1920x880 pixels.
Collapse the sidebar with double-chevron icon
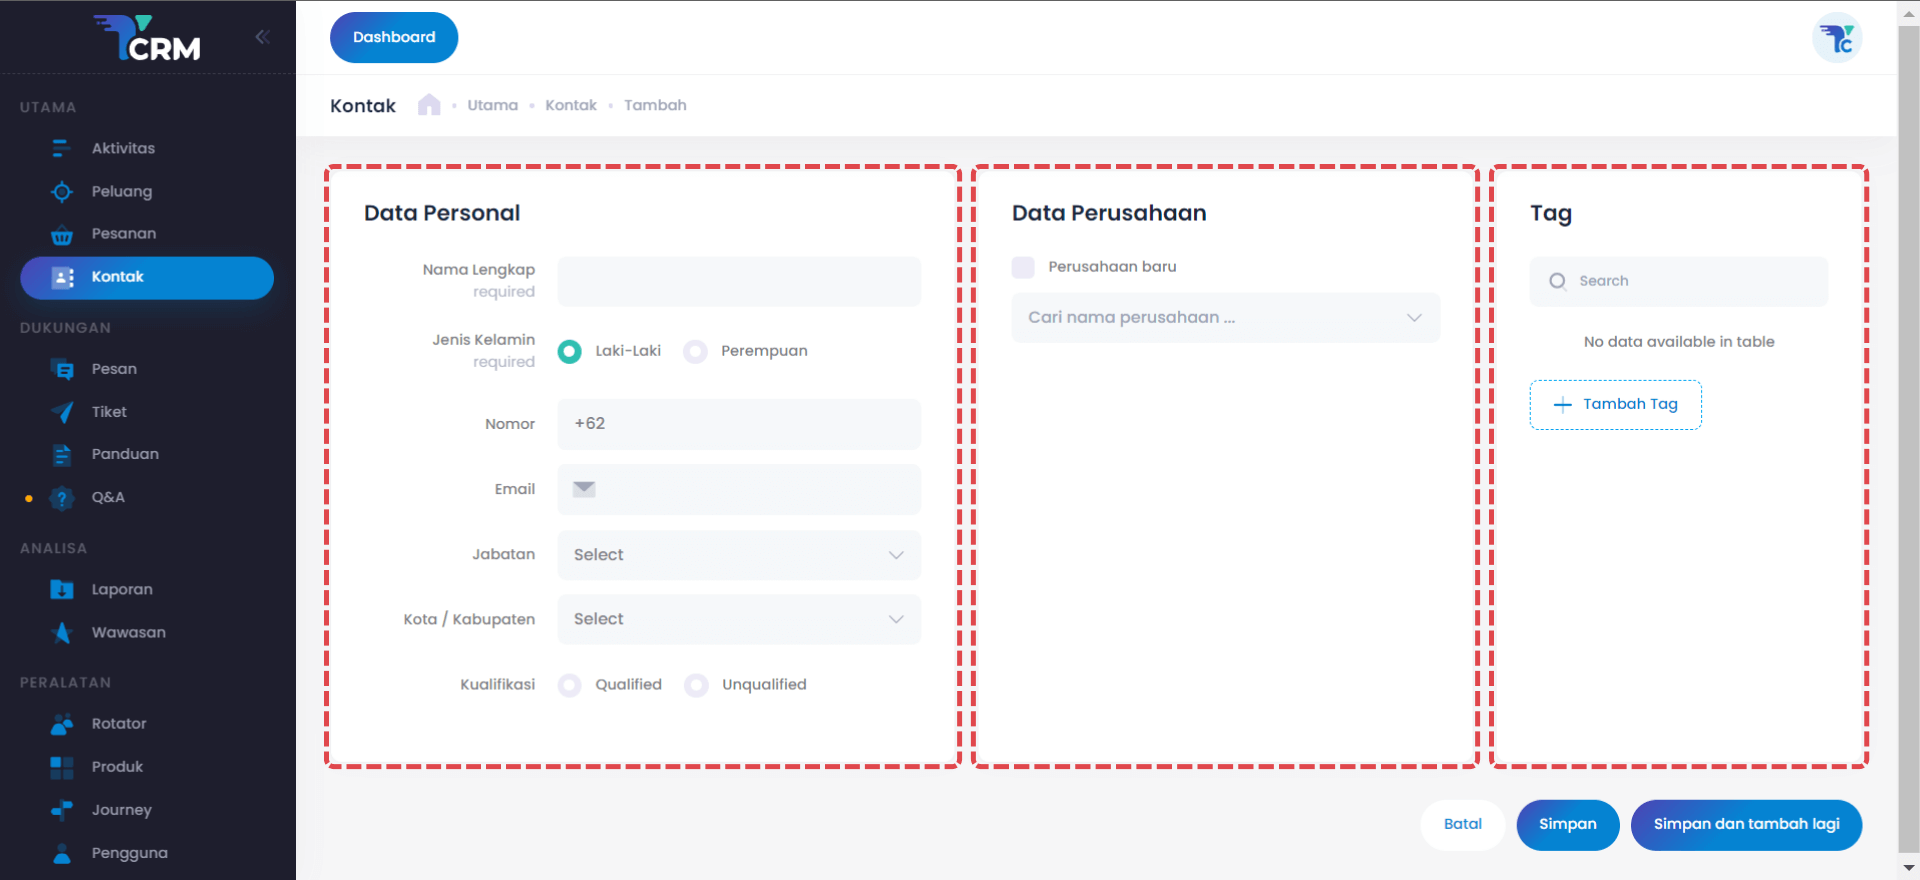pos(262,37)
